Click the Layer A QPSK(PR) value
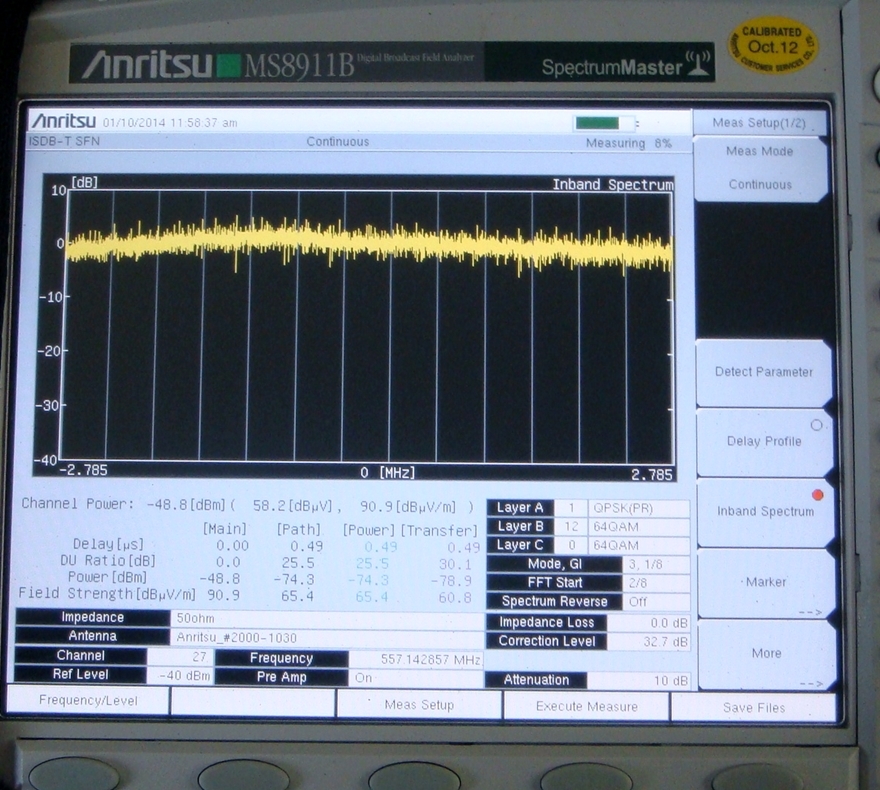The width and height of the screenshot is (880, 790). [639, 508]
